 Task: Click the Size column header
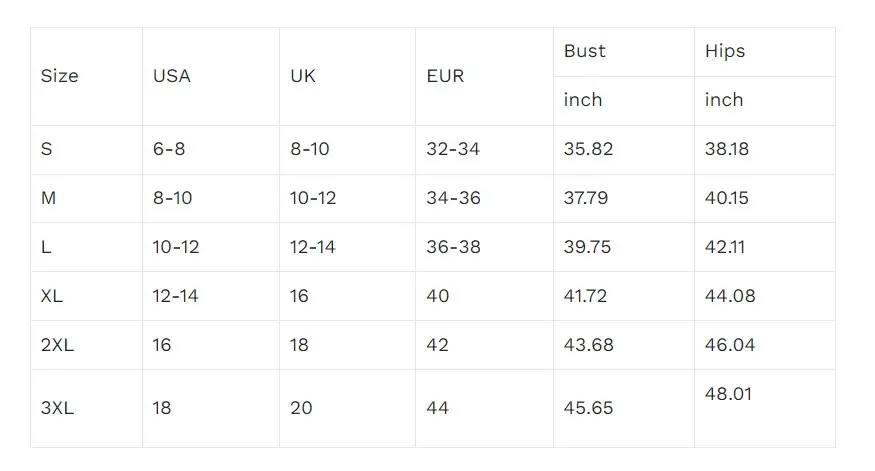click(60, 76)
